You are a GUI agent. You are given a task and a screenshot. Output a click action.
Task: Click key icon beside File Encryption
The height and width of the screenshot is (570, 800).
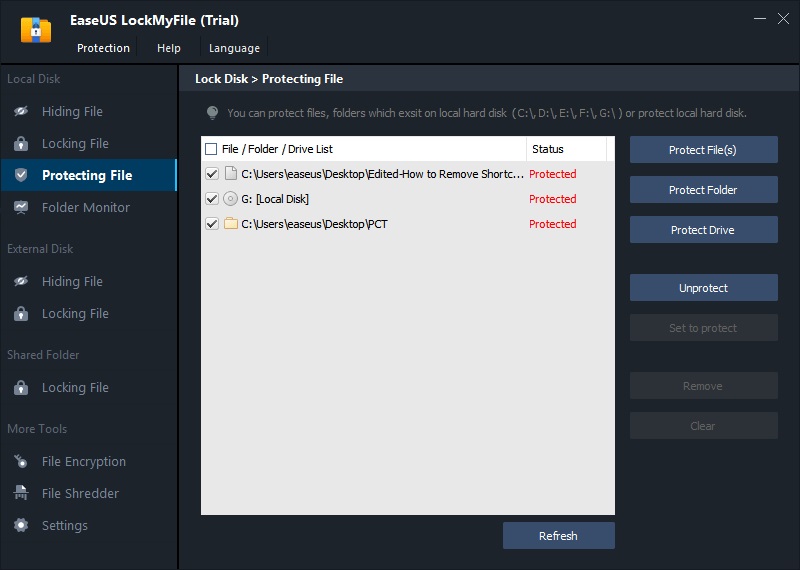tap(21, 461)
